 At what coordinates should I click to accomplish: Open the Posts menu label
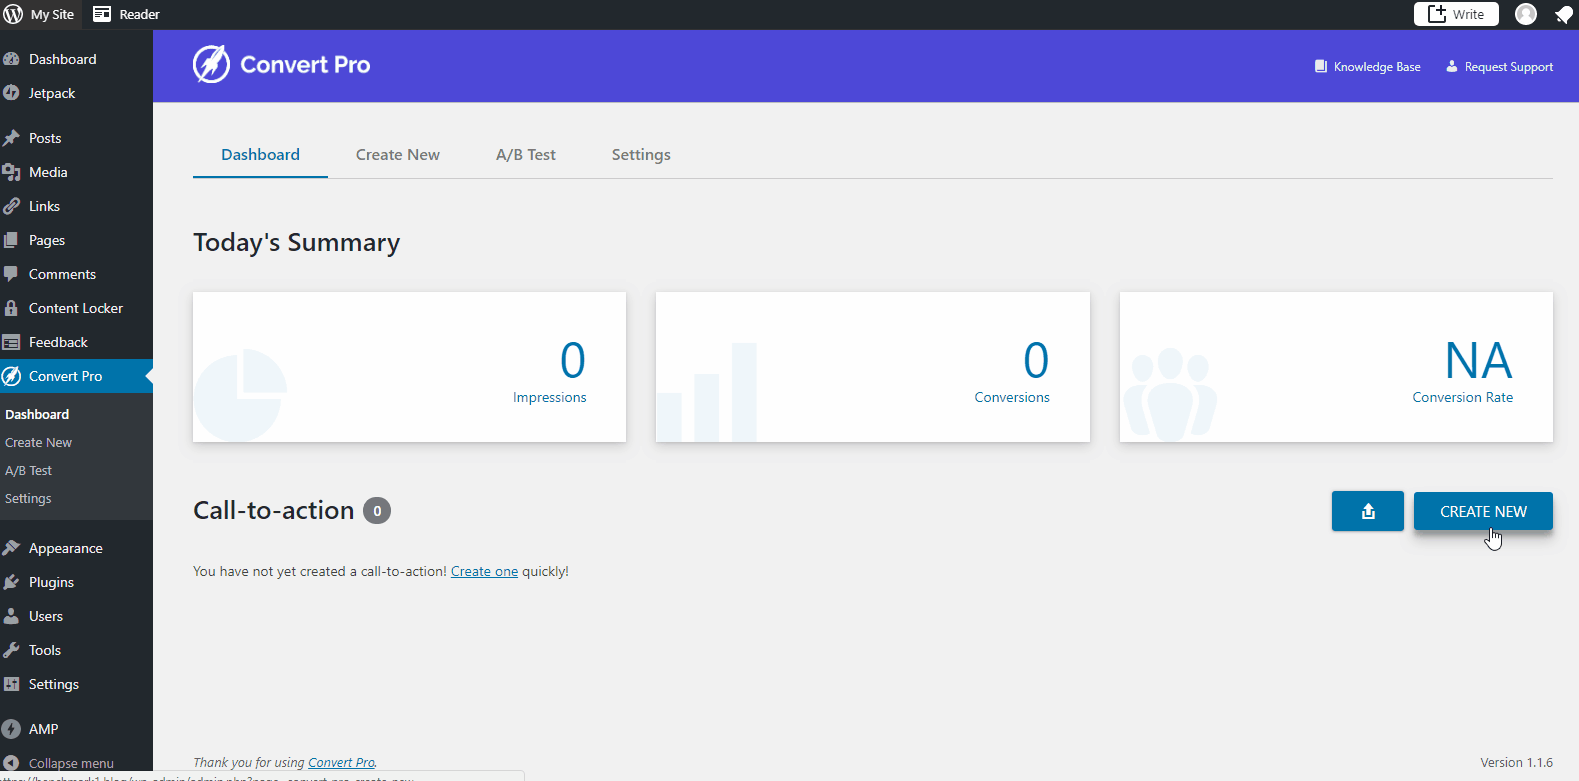[x=45, y=138]
